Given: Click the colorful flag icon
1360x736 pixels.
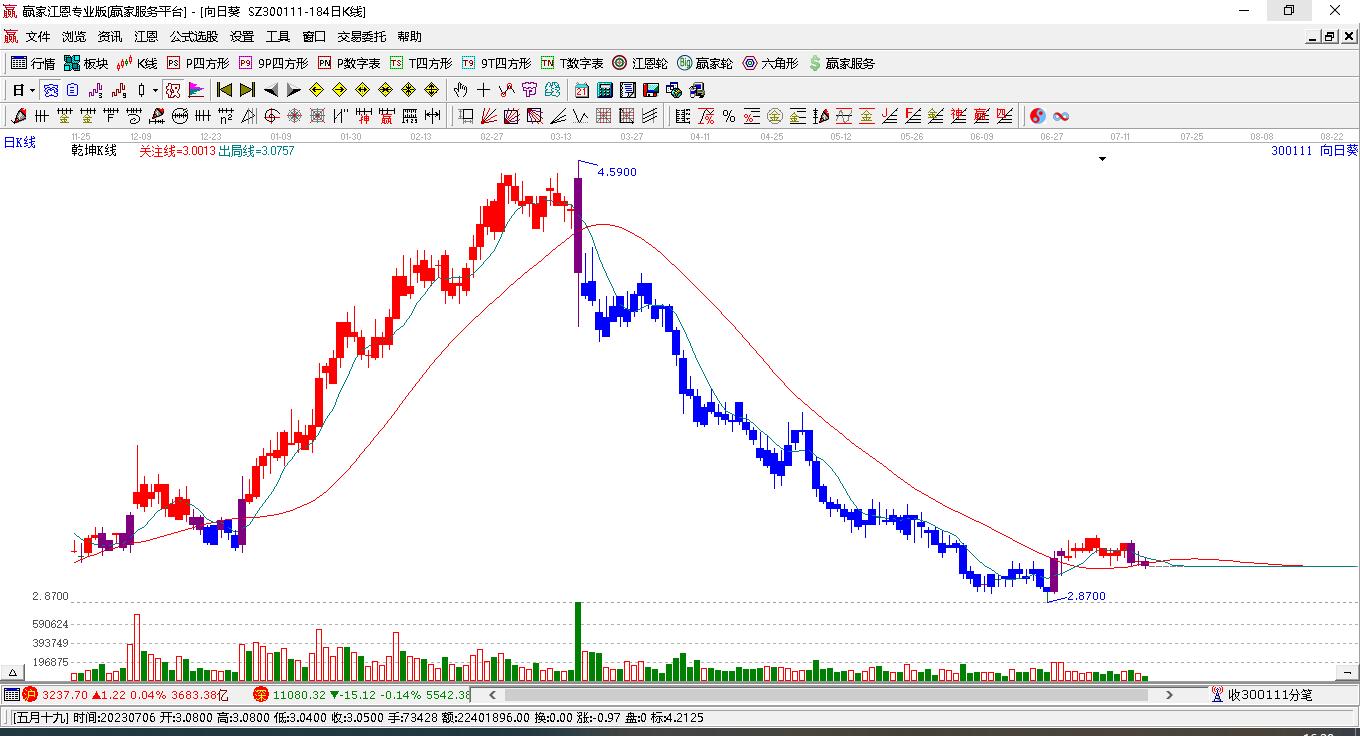Looking at the screenshot, I should click(195, 90).
